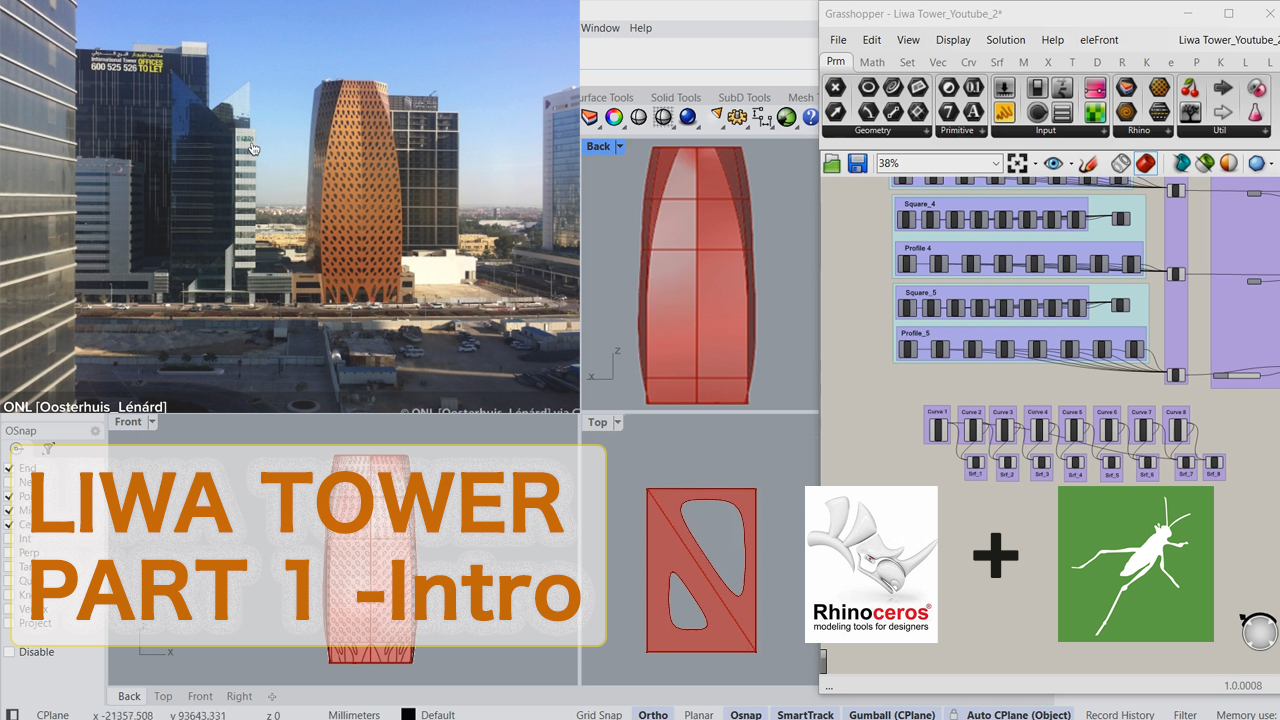Select the Circle parameter icon
This screenshot has height=720, width=1280.
868,88
